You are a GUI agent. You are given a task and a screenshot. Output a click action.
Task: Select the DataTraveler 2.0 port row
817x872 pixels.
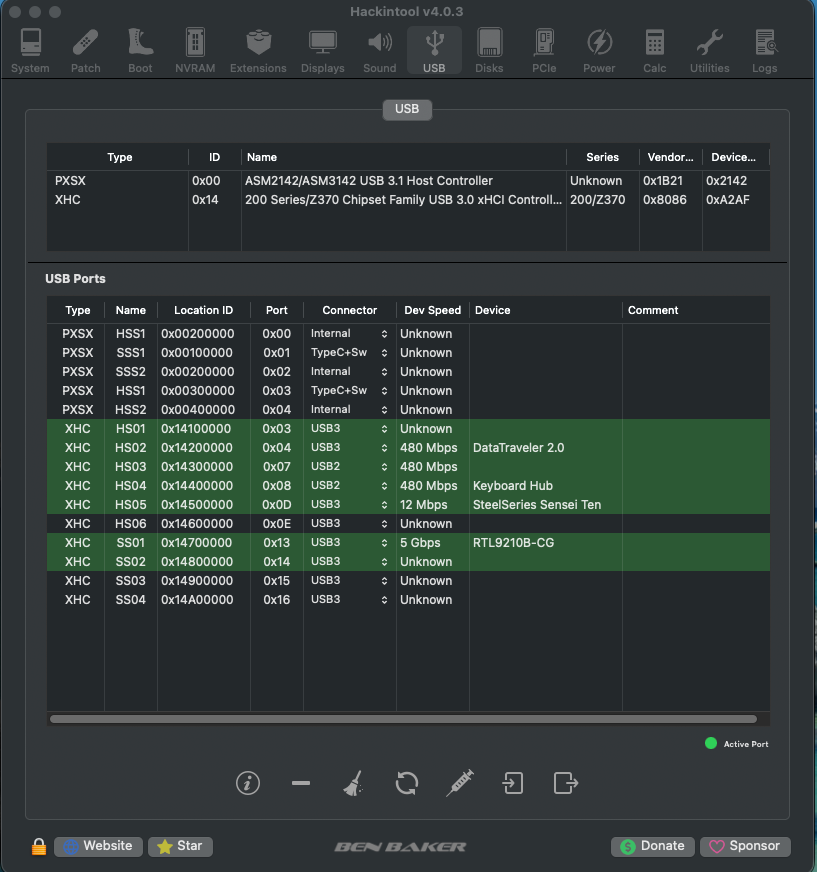[x=518, y=448]
